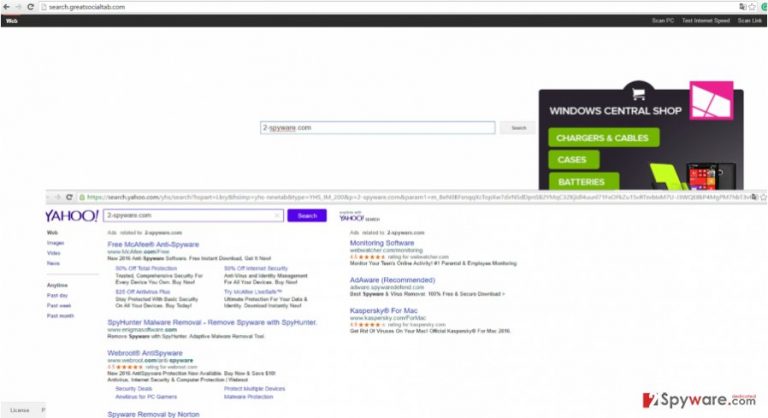The width and height of the screenshot is (768, 418).
Task: Select the Video filter in the Yahoo sidebar
Action: pyautogui.click(x=54, y=253)
